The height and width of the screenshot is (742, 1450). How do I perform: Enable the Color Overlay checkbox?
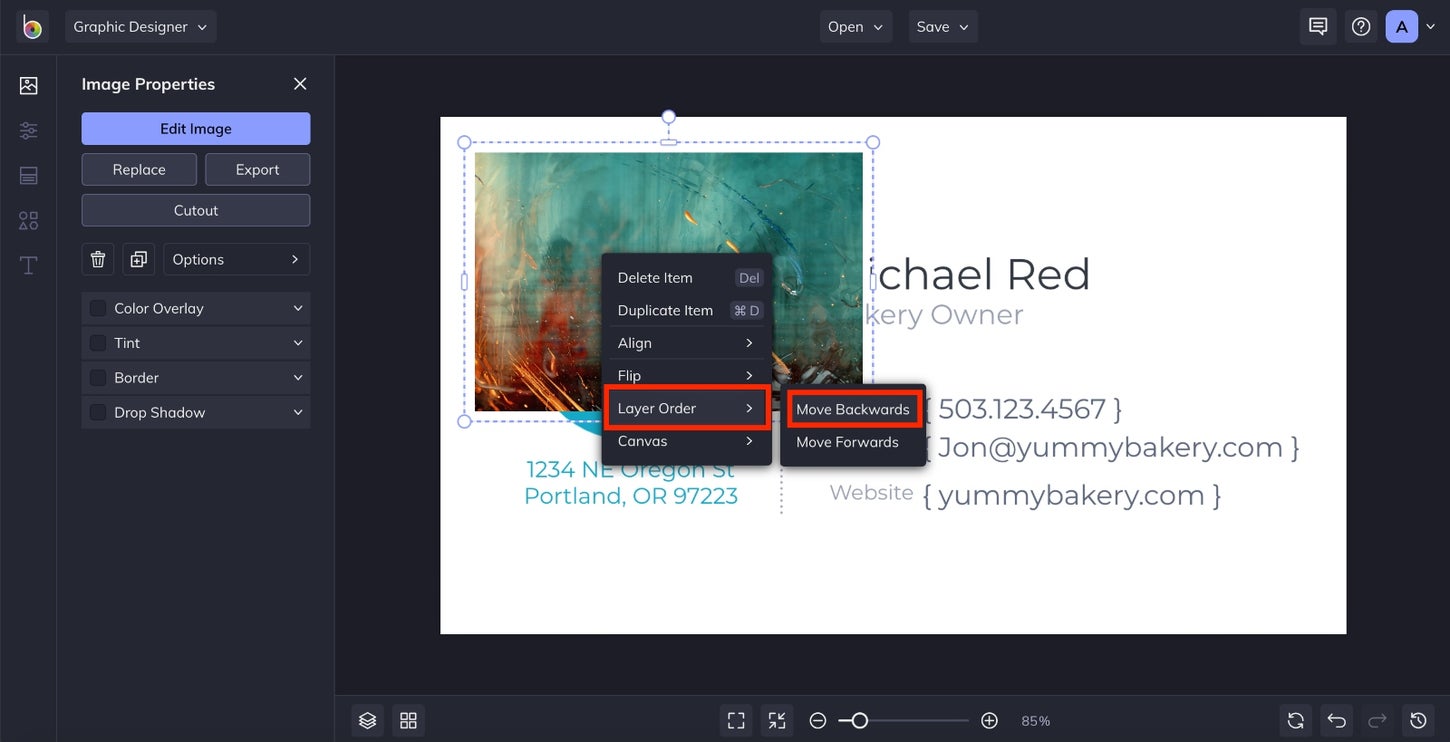click(x=97, y=307)
